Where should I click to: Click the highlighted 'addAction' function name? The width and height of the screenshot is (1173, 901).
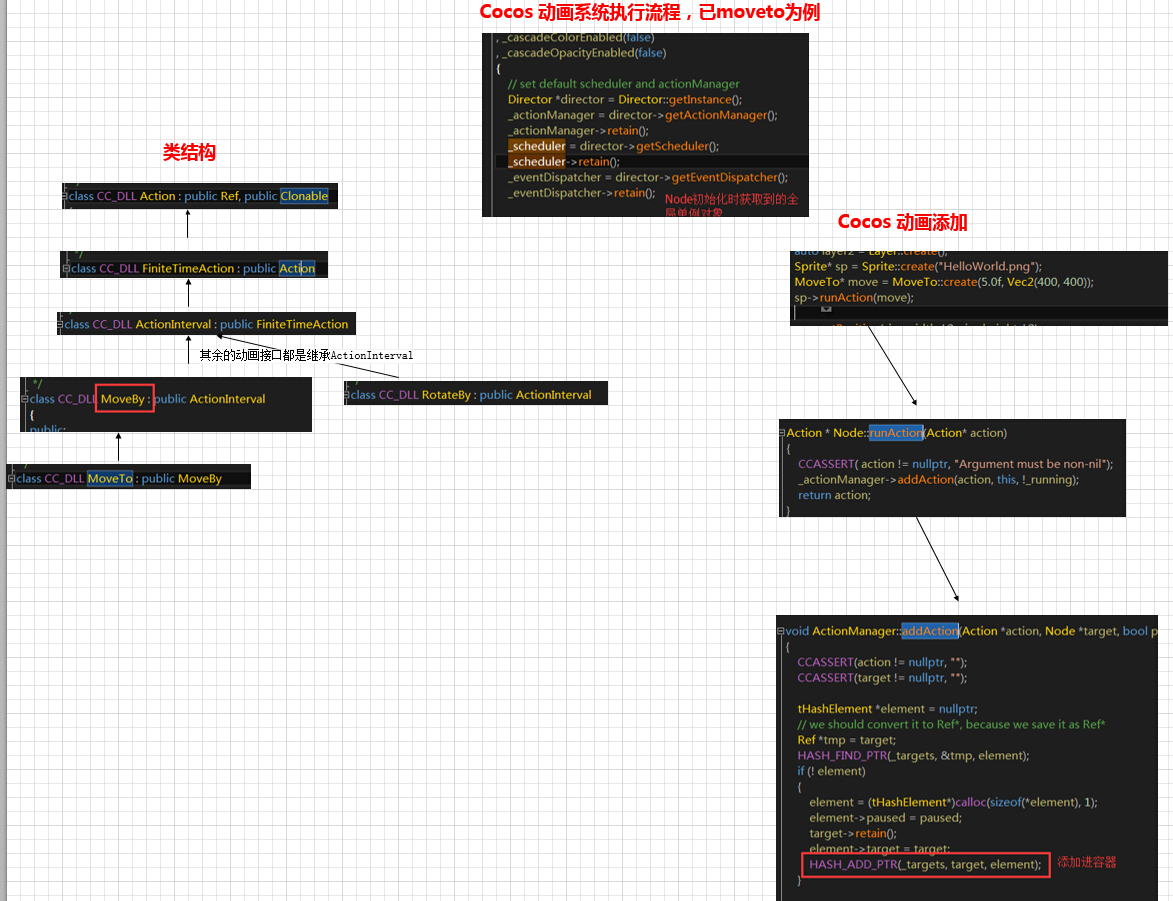pyautogui.click(x=930, y=631)
